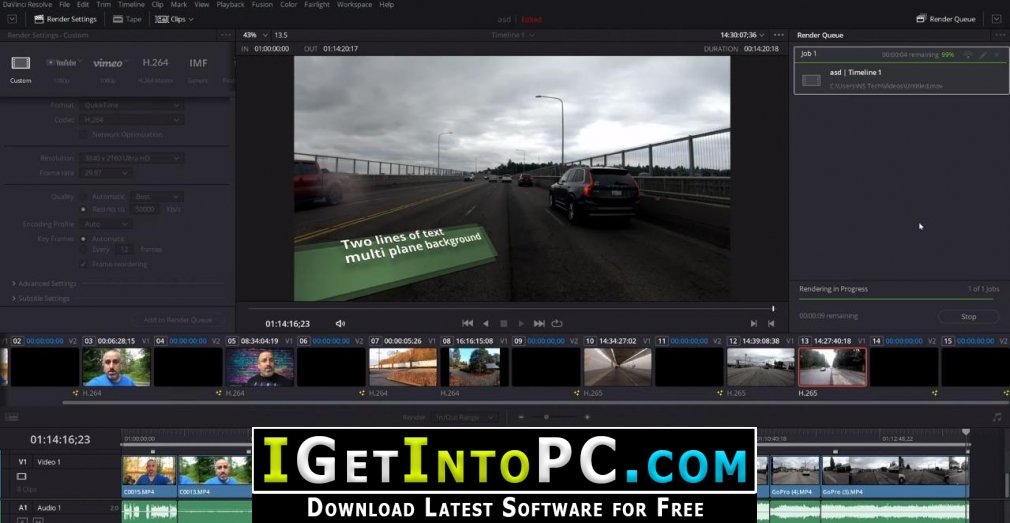The height and width of the screenshot is (523, 1010).
Task: Open the quality Best dropdown
Action: (x=157, y=196)
